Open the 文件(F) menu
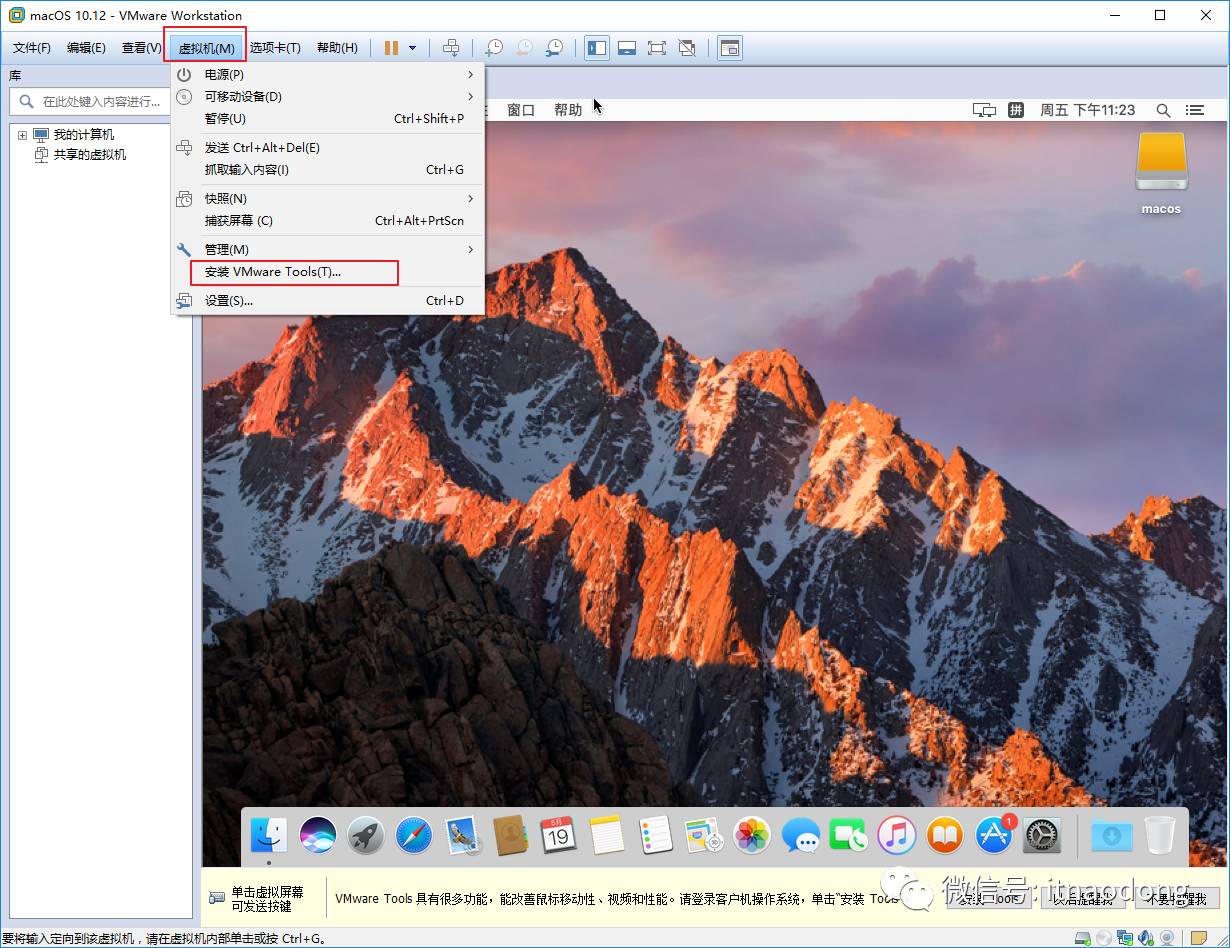Screen dimensions: 1230x948 point(31,48)
